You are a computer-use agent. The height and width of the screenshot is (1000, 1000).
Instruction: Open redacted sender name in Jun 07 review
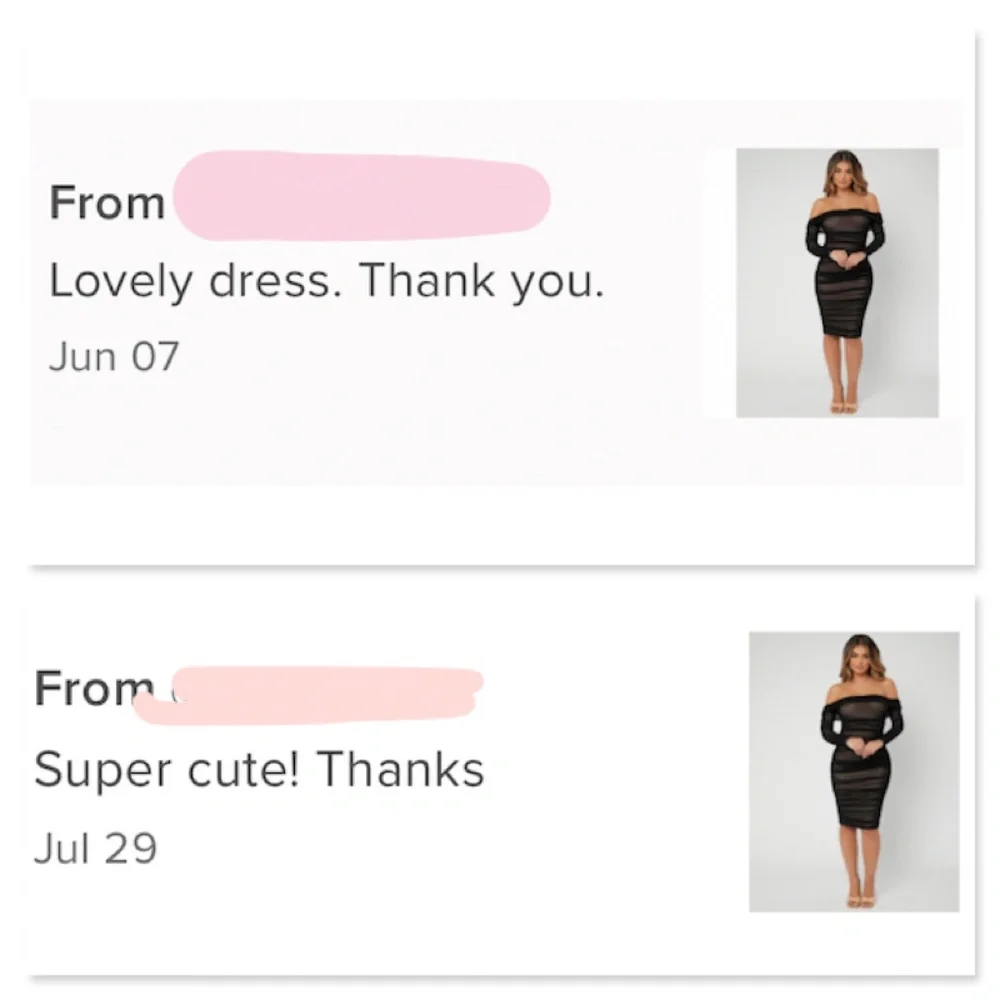coord(360,196)
